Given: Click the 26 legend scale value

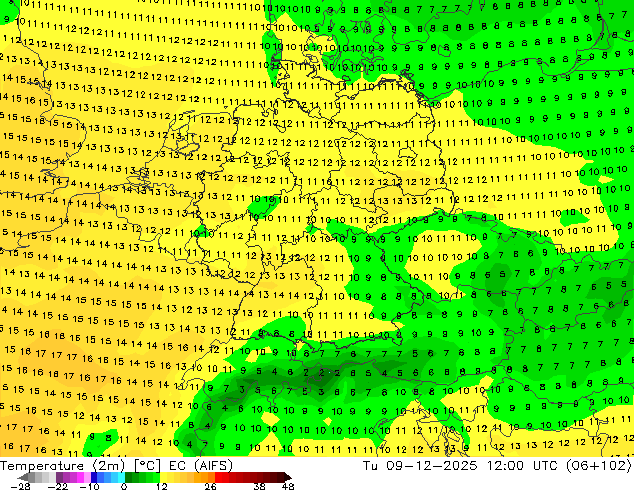Looking at the screenshot, I should [210, 486].
